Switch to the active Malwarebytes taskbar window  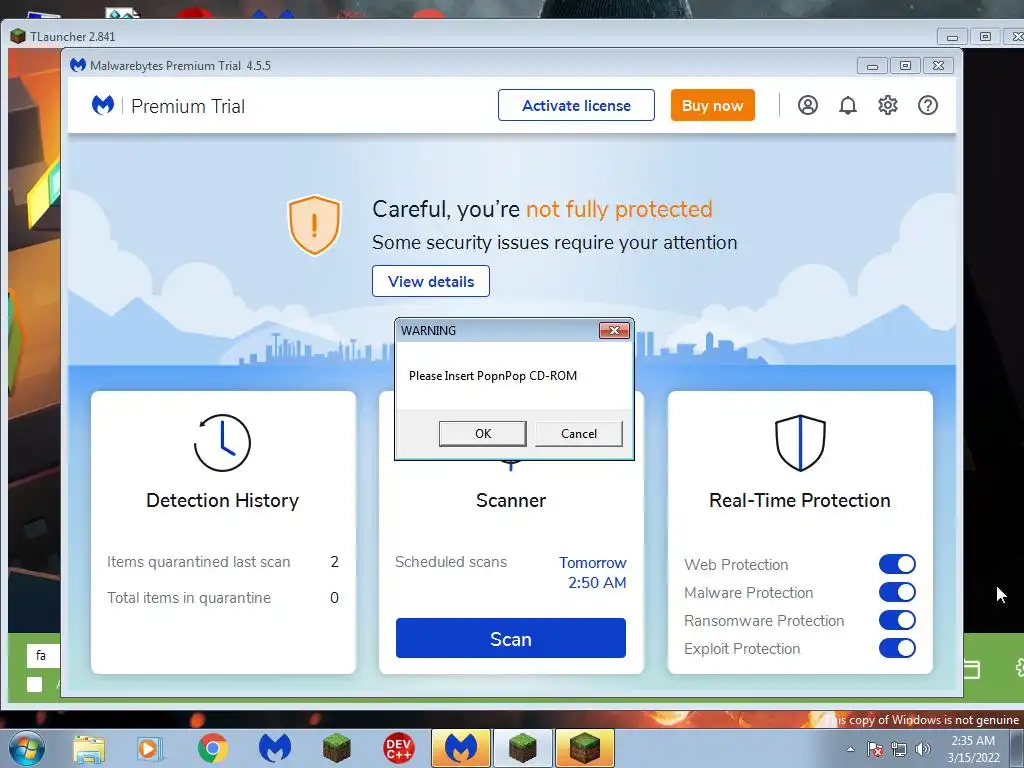coord(460,748)
